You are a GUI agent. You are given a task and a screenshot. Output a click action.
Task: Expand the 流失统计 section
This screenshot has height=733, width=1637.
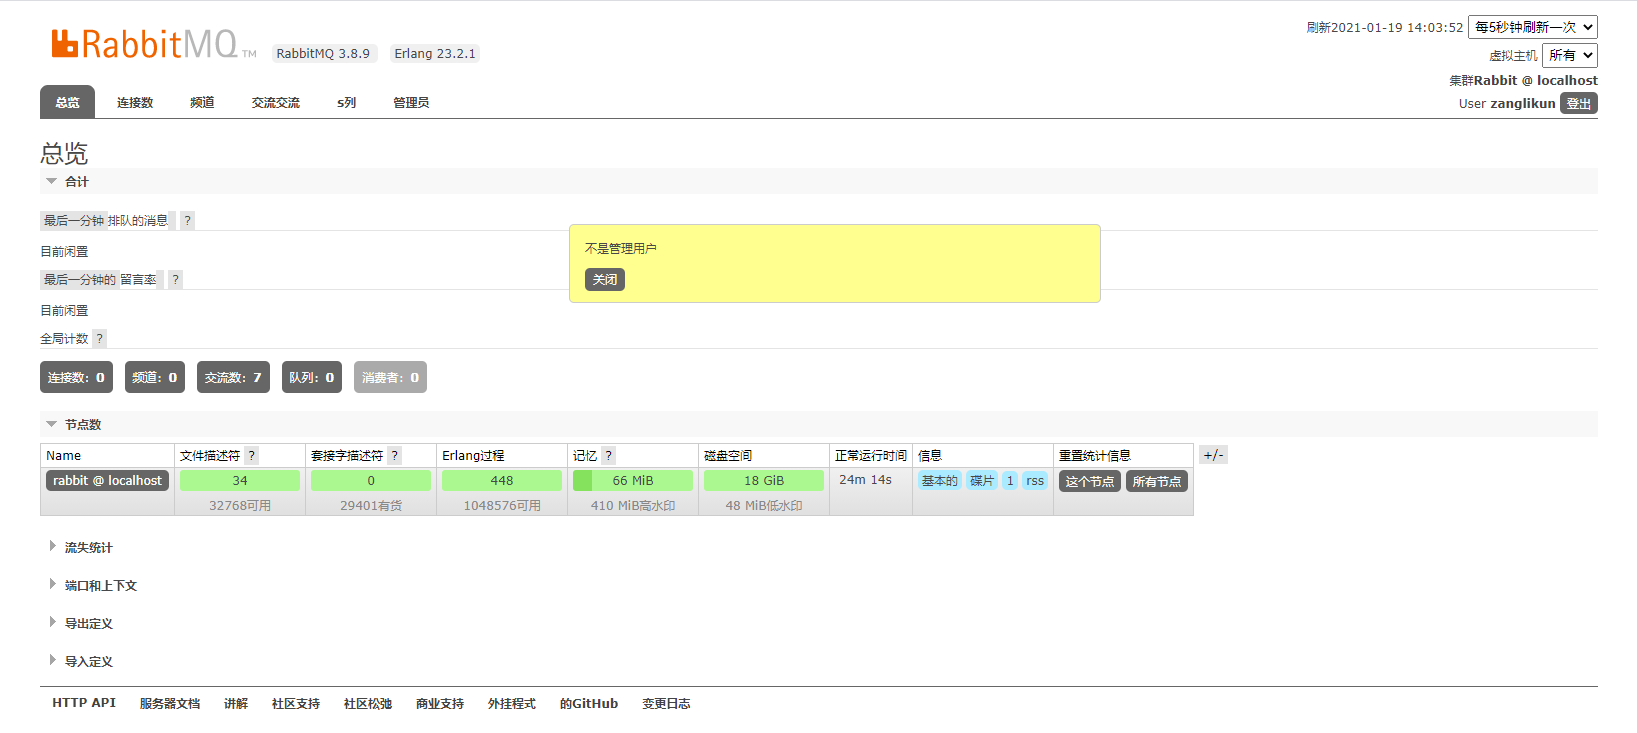click(88, 548)
